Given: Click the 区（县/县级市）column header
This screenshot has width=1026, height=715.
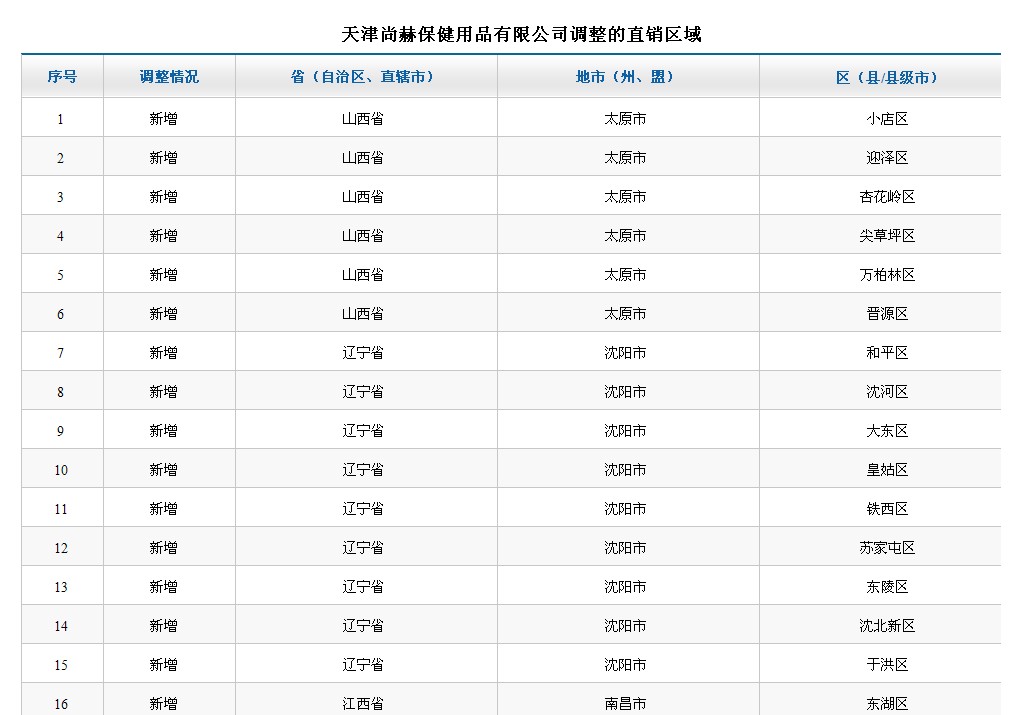Looking at the screenshot, I should [x=887, y=77].
